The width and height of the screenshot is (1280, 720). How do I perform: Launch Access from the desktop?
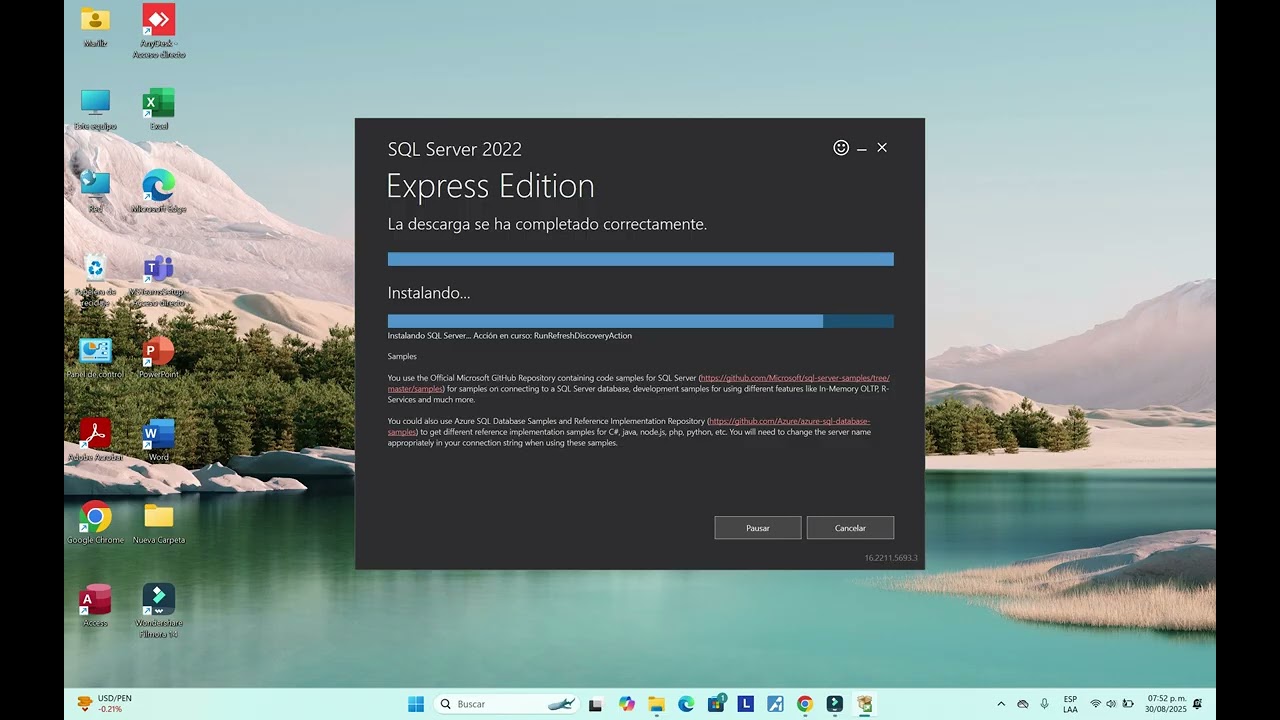coord(95,606)
